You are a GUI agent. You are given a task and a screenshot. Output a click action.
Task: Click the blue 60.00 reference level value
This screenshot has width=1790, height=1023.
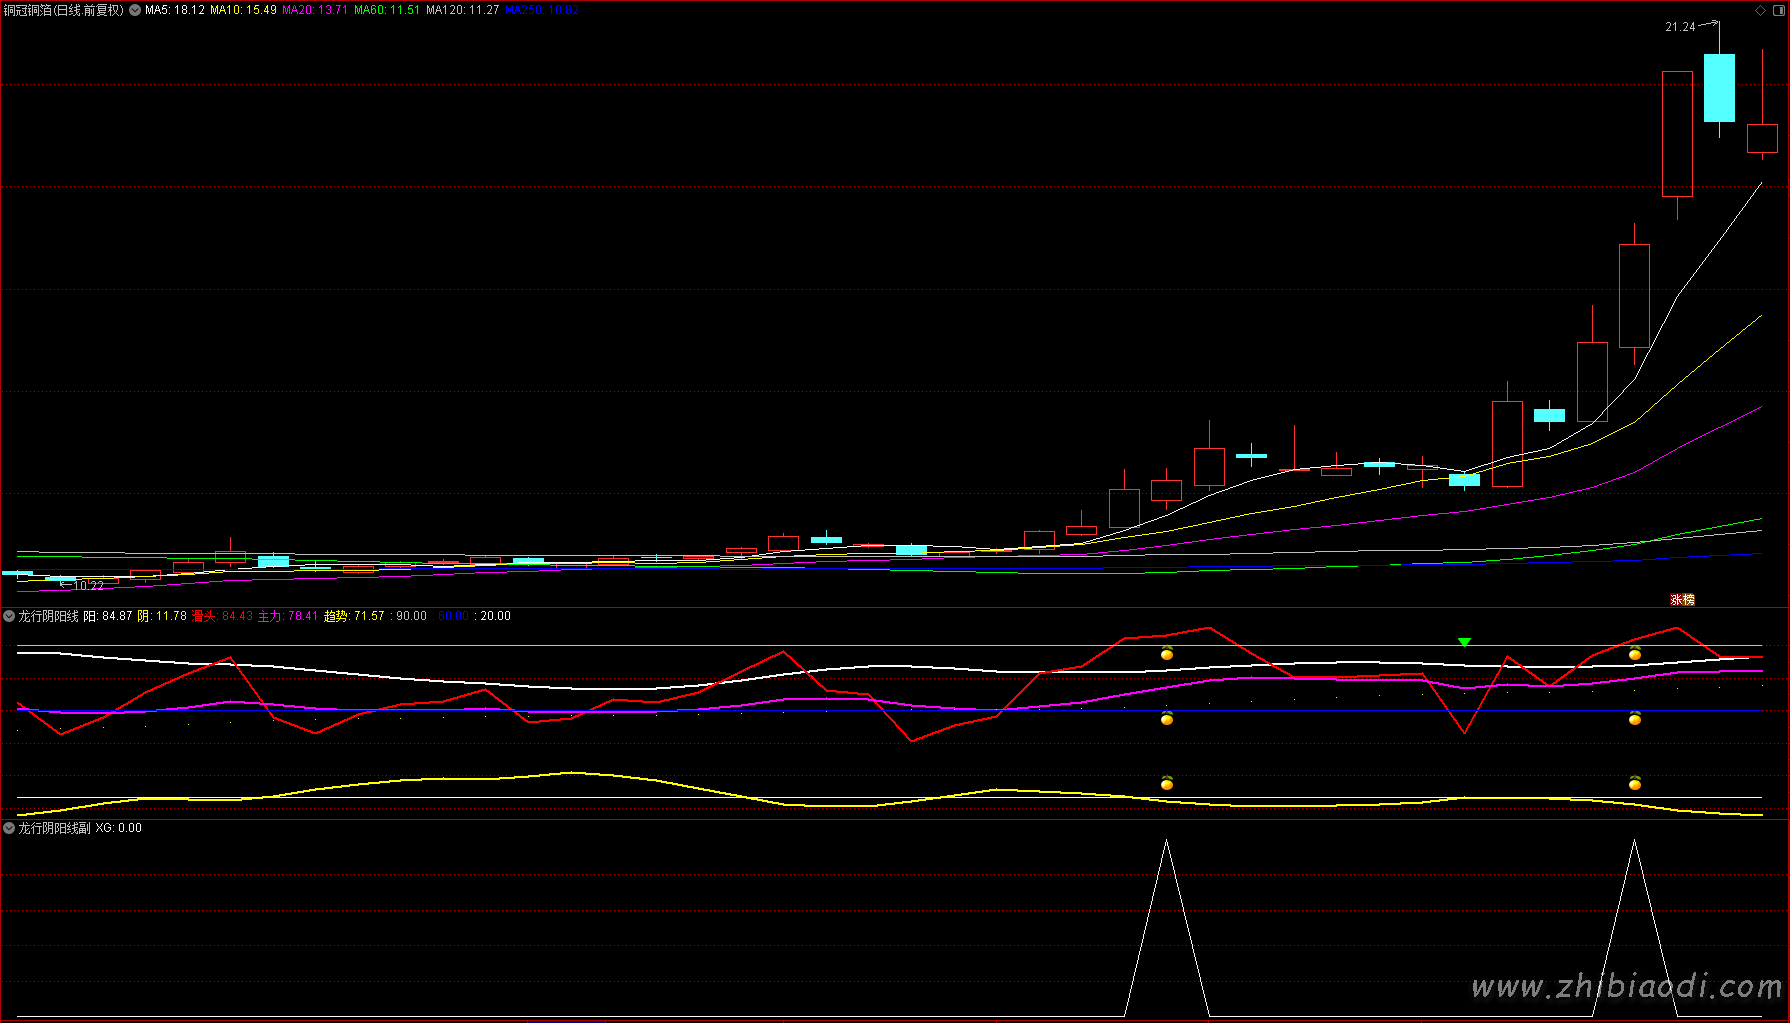click(453, 616)
